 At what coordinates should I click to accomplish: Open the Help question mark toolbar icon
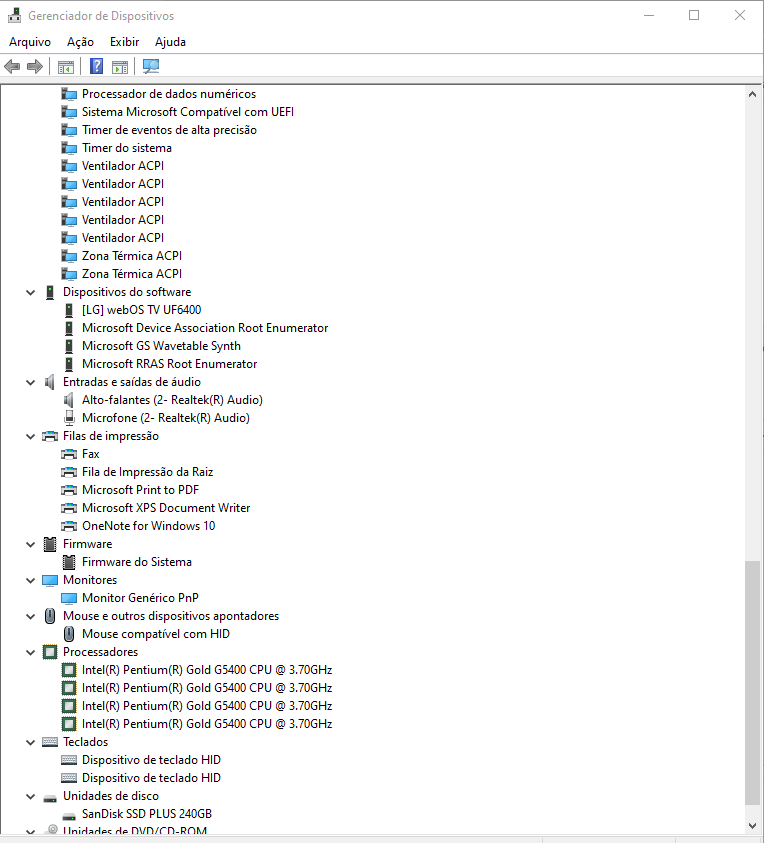click(x=96, y=66)
